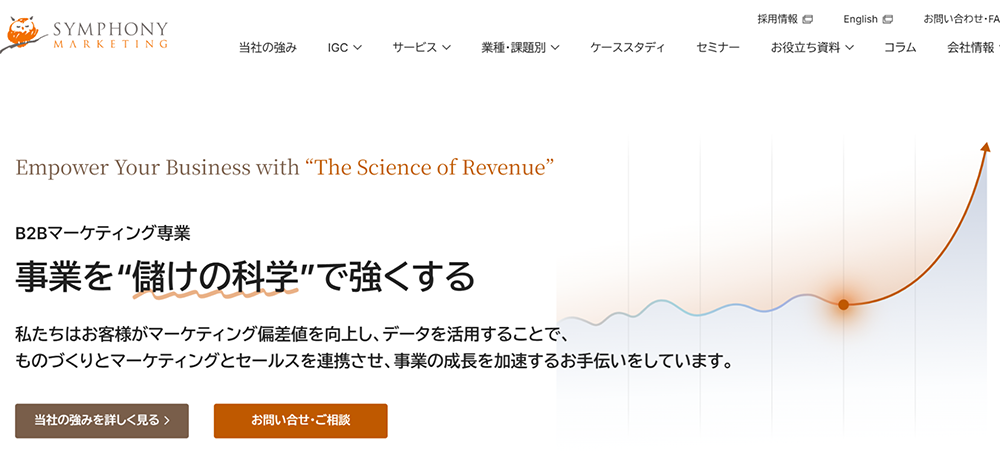Open お問い合わせ・FAQ top link
1000x462 pixels.
(962, 19)
